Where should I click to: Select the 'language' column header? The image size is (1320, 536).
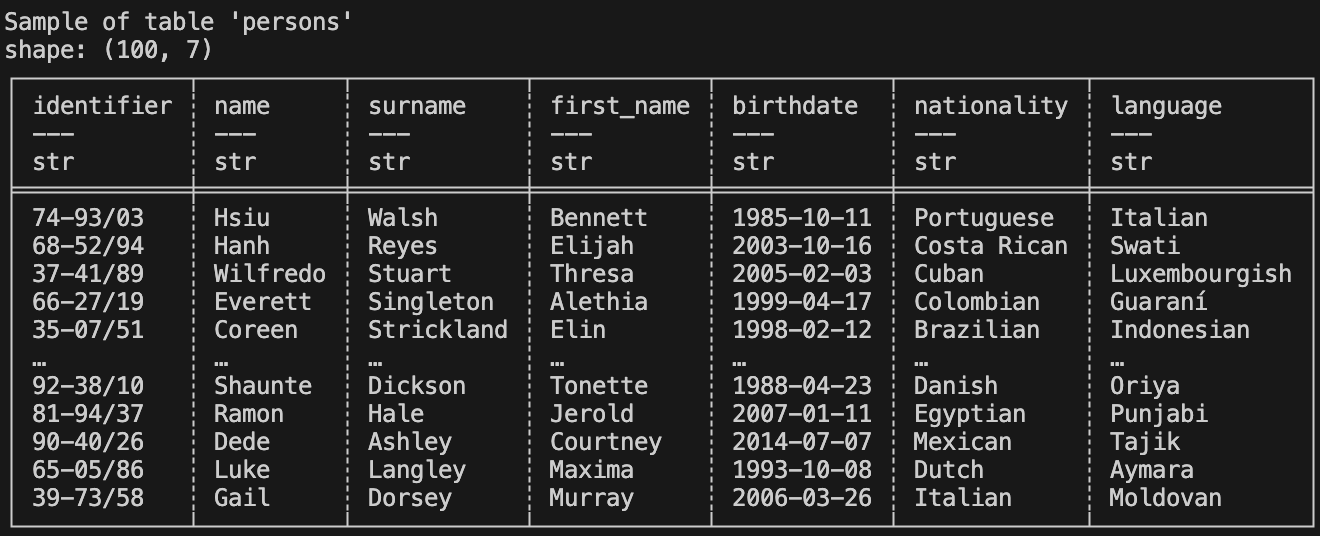[1166, 106]
